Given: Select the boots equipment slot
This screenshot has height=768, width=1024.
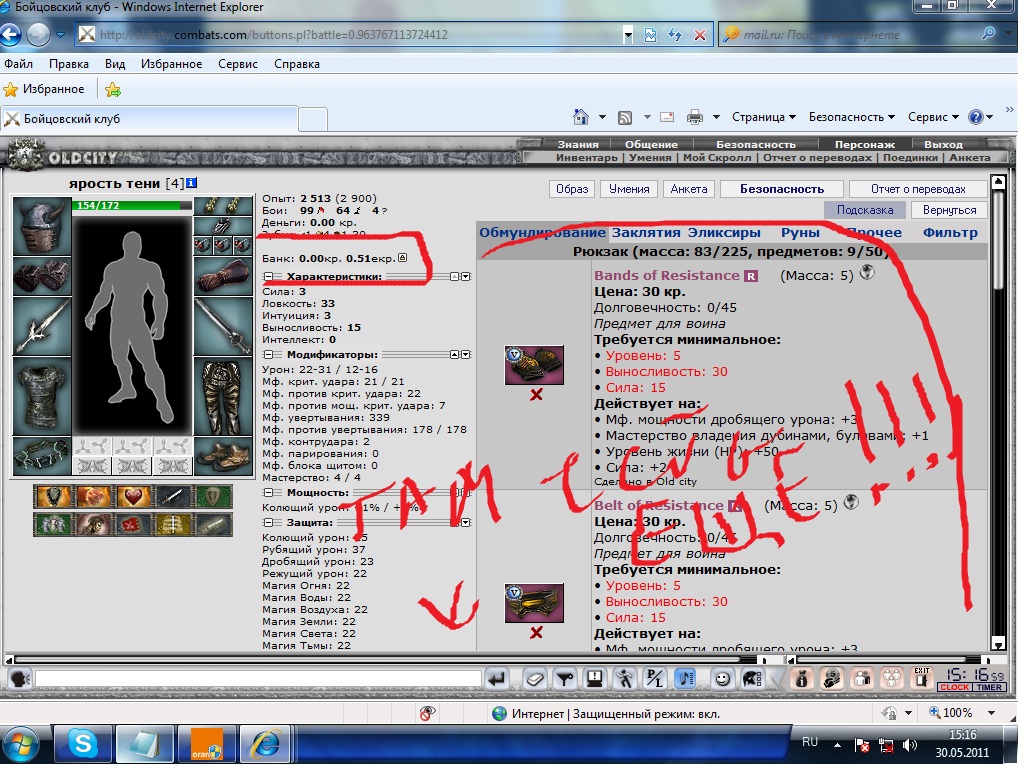Looking at the screenshot, I should pos(223,456).
